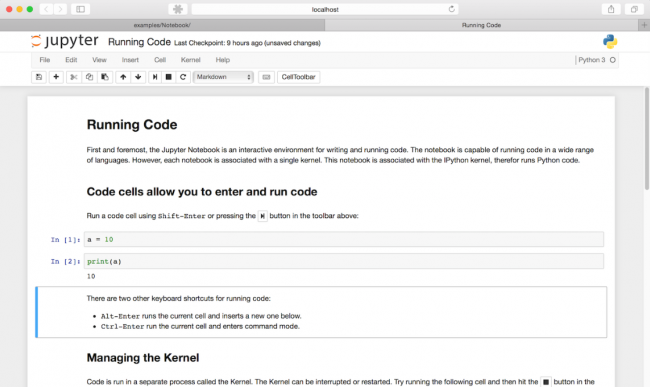Click heading Code cells allow you to enter
This screenshot has width=650, height=387.
tap(201, 192)
